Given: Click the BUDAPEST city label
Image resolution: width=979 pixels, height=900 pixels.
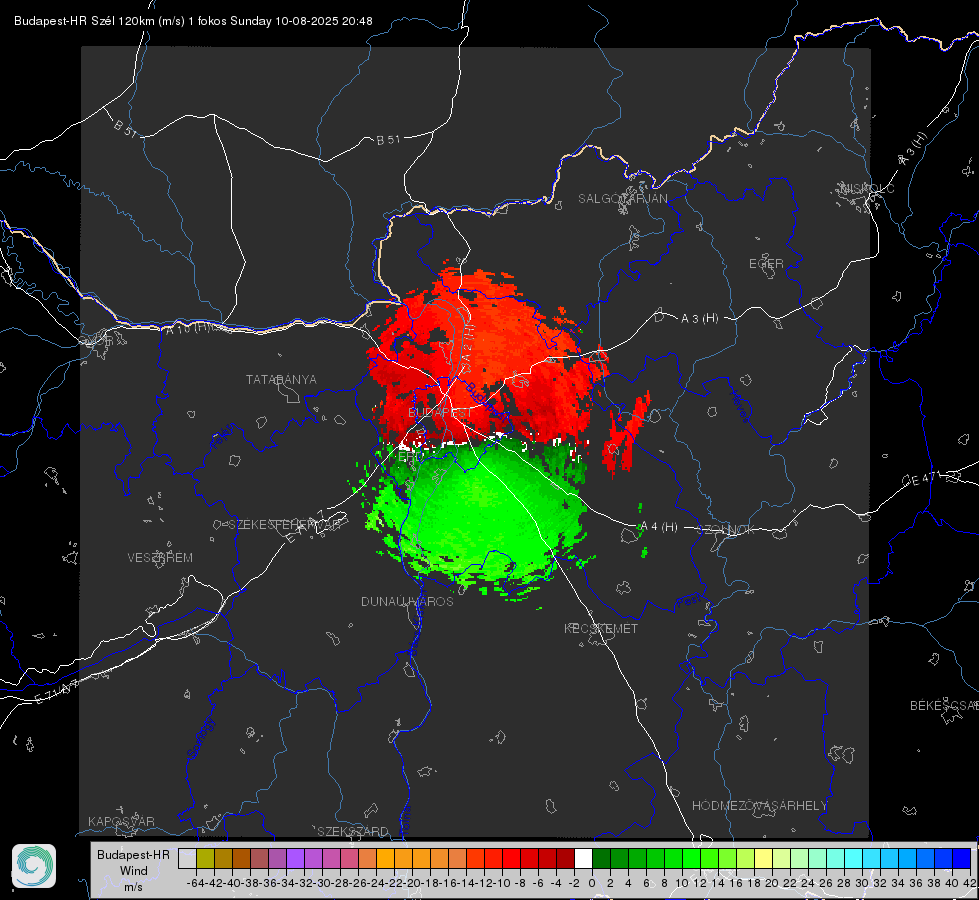Looking at the screenshot, I should pyautogui.click(x=440, y=413).
